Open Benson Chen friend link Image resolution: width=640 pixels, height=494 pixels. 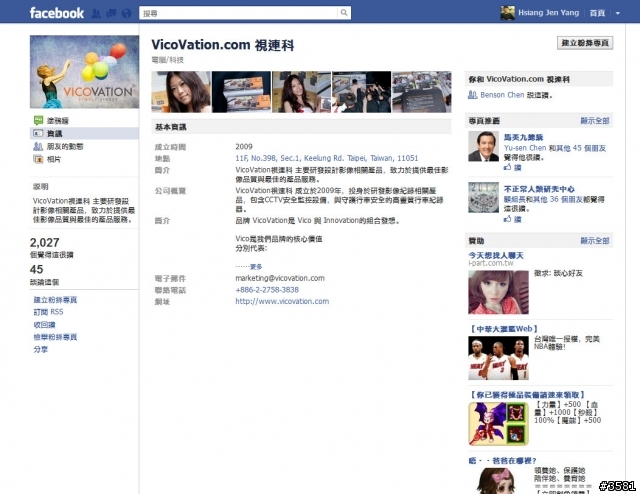click(x=502, y=95)
